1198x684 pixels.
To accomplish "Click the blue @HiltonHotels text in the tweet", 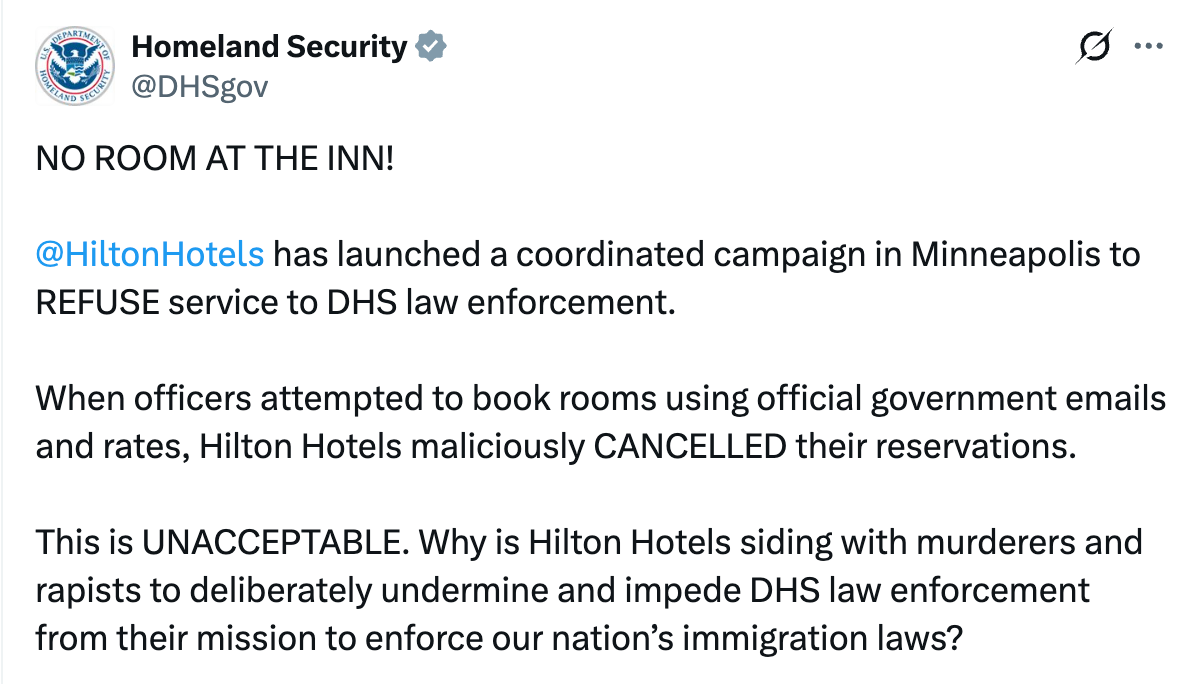I will coord(148,255).
